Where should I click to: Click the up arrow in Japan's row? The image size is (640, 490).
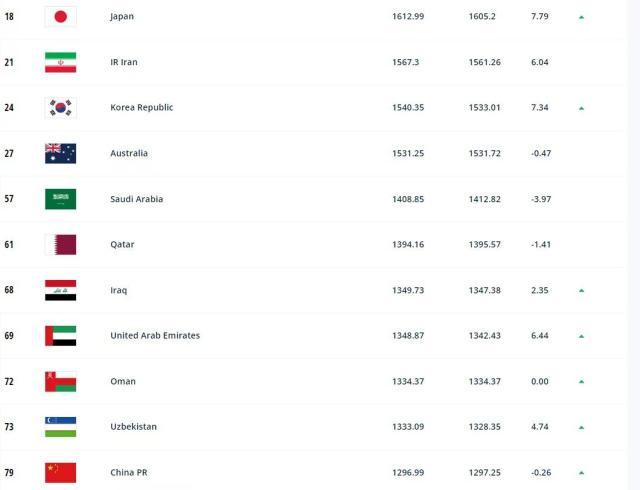(581, 17)
